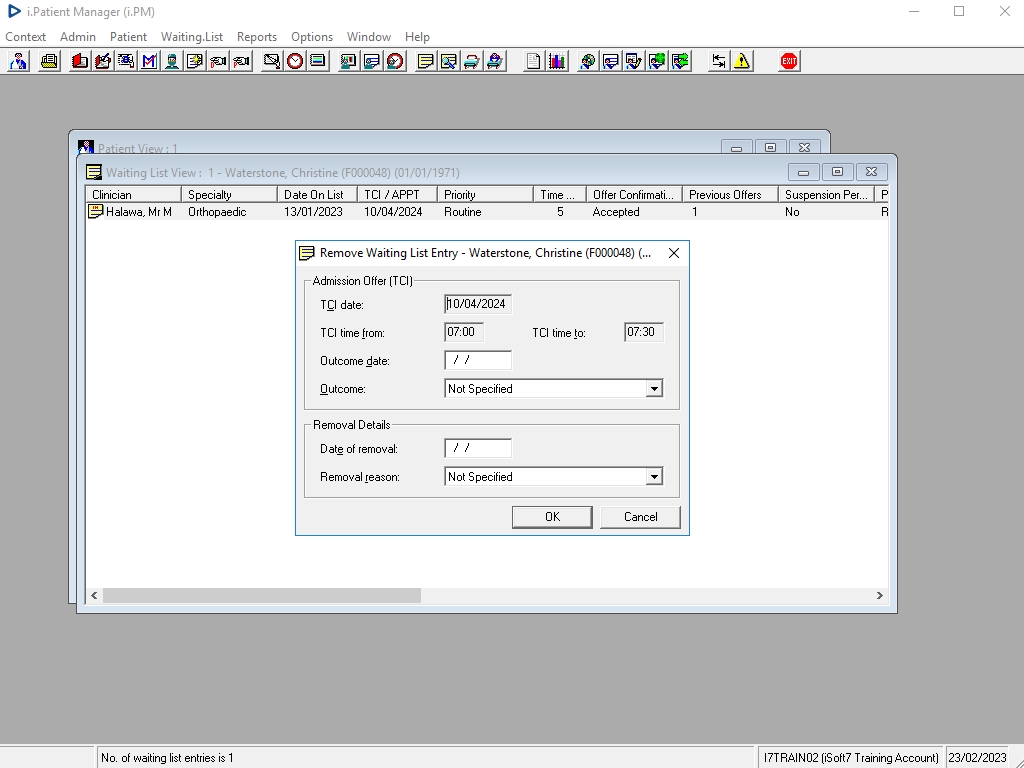This screenshot has width=1024, height=768.
Task: Click the Clinician column header
Action: coord(133,195)
